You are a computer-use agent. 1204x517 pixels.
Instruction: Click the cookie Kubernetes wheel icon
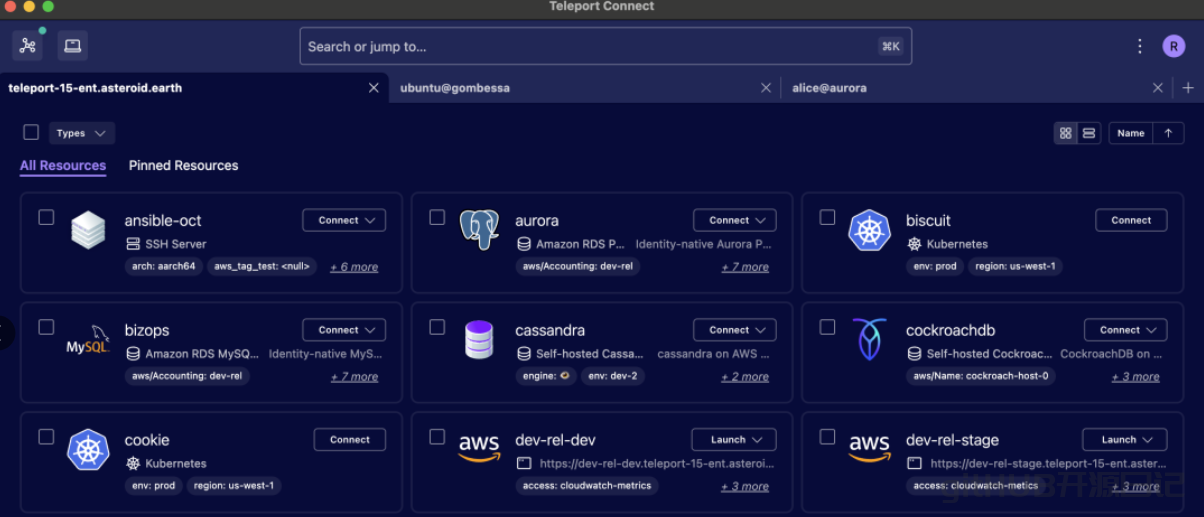coord(88,450)
